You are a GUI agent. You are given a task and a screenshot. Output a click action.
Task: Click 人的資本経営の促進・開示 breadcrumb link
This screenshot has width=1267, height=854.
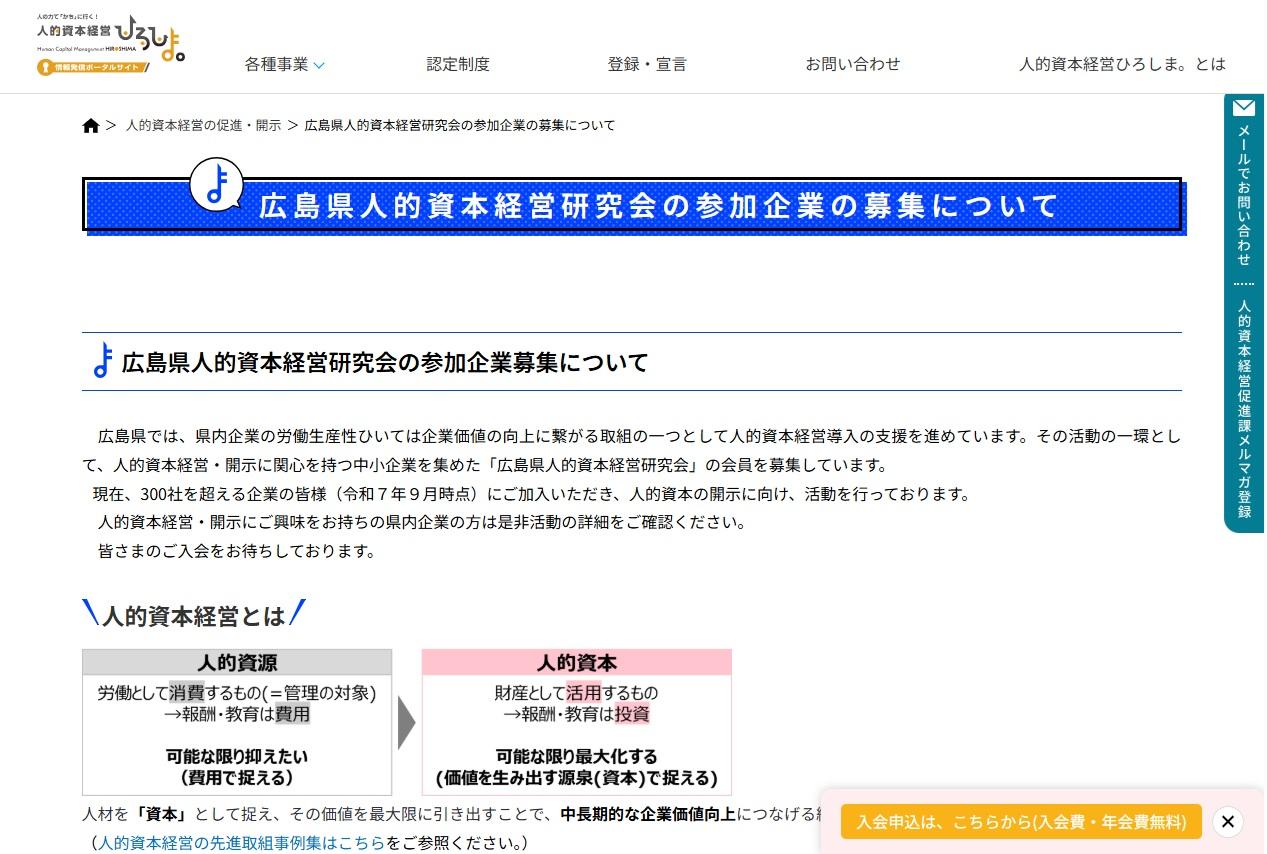click(x=203, y=126)
